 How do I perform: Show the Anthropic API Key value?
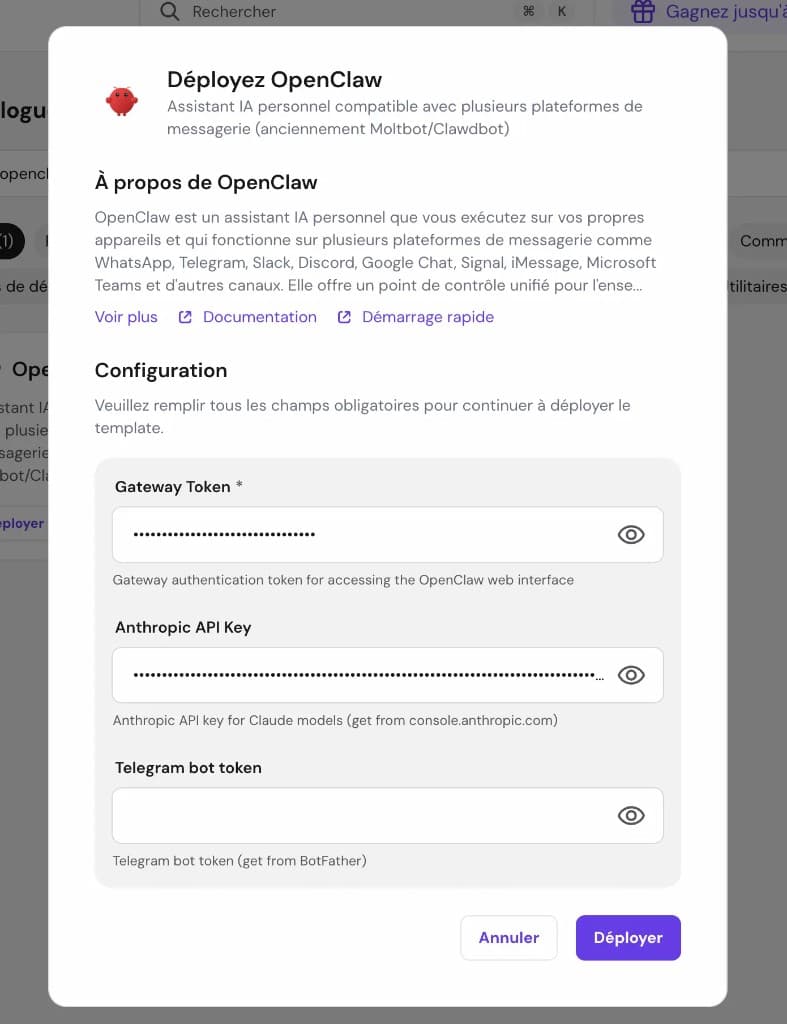(631, 675)
